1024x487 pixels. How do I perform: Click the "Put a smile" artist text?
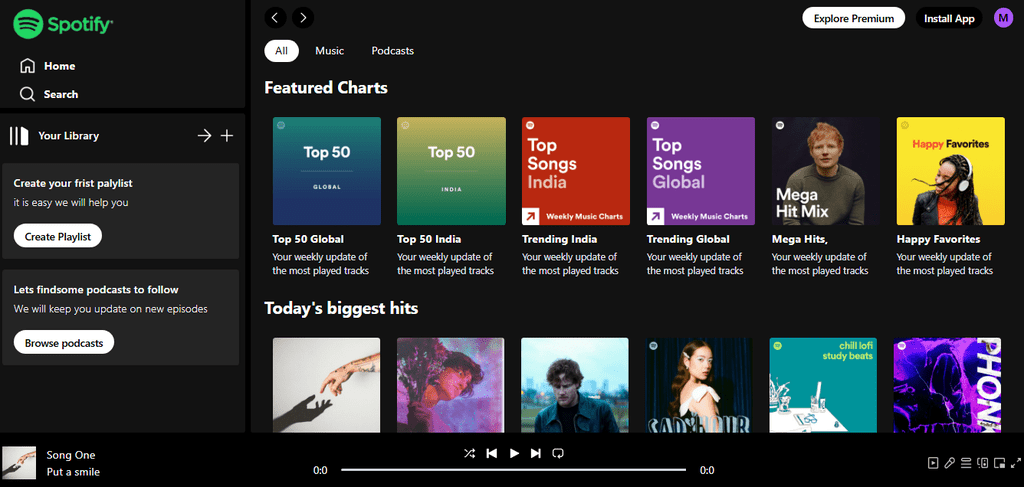(73, 472)
